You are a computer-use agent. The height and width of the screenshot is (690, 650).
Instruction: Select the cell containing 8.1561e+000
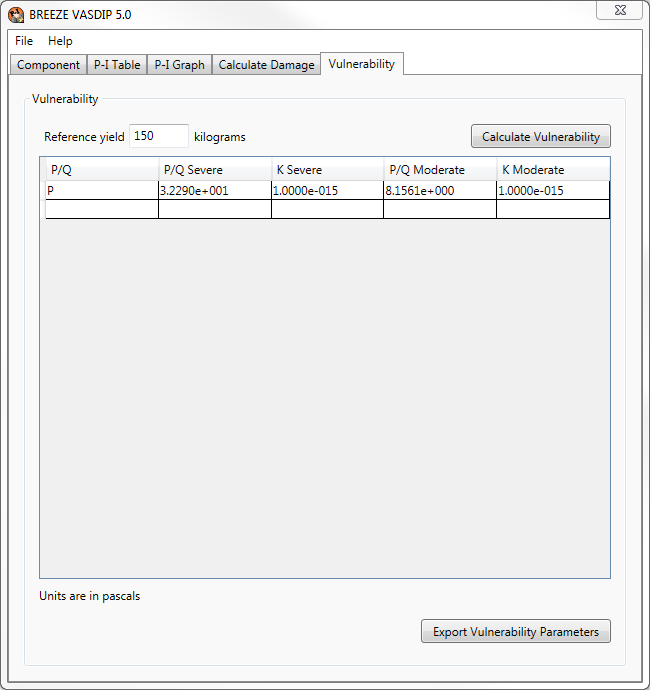coord(440,191)
